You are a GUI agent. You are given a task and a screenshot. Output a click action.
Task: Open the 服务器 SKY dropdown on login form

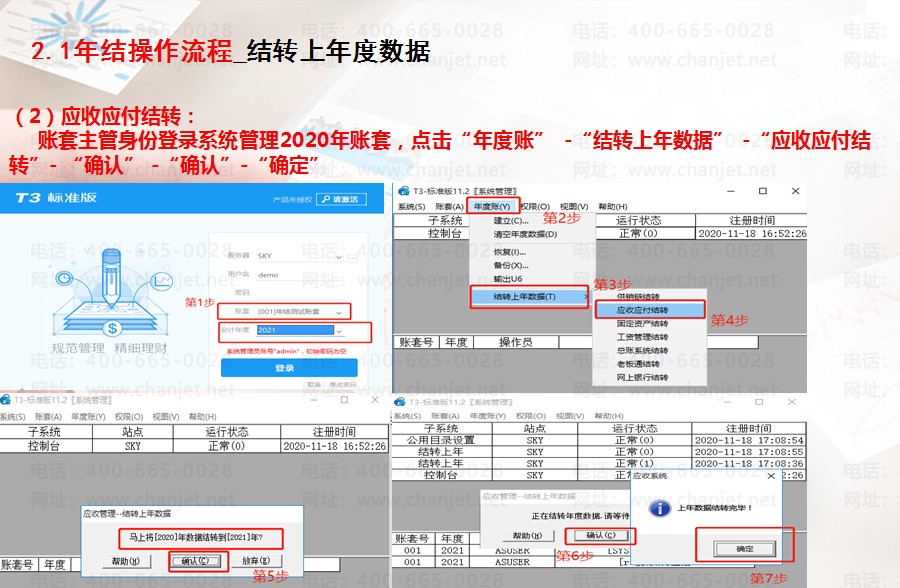pos(339,257)
